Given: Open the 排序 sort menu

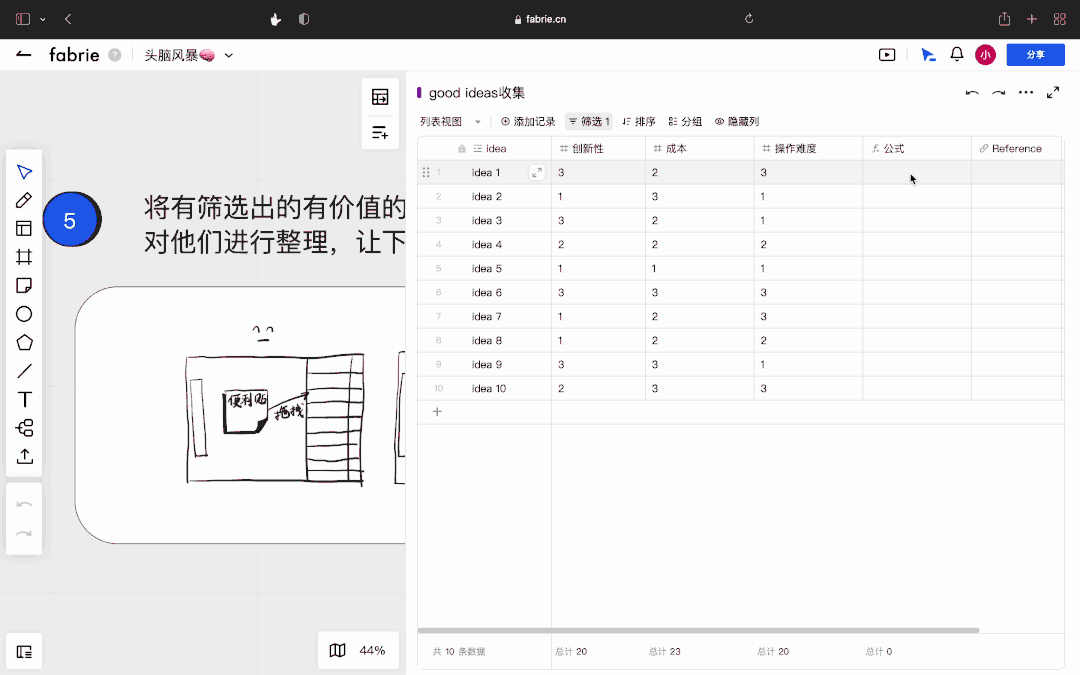Looking at the screenshot, I should (639, 121).
